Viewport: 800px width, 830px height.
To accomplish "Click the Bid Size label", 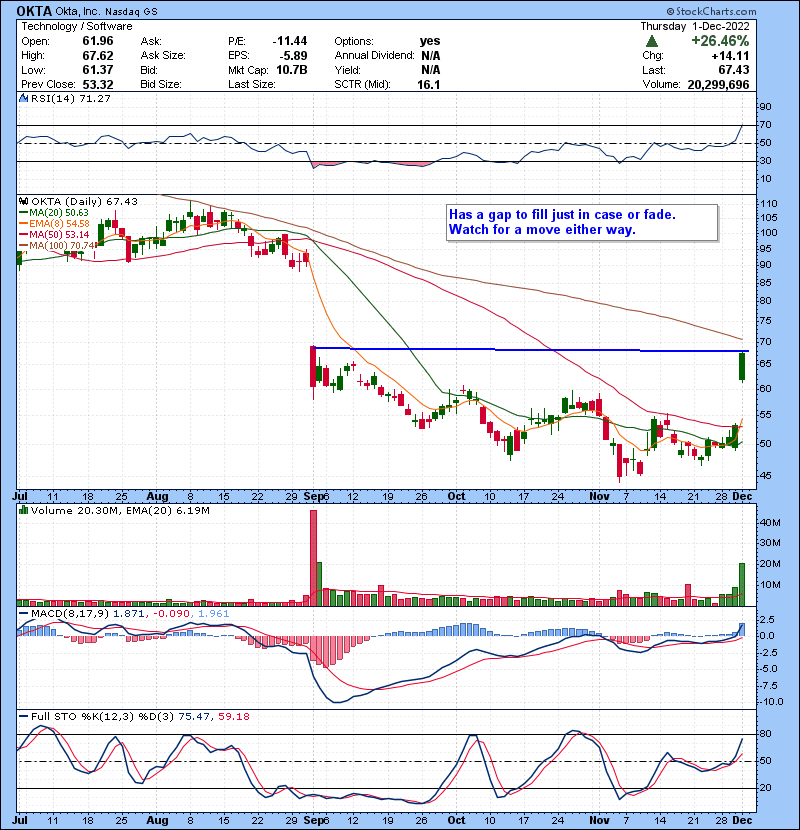I will click(161, 85).
